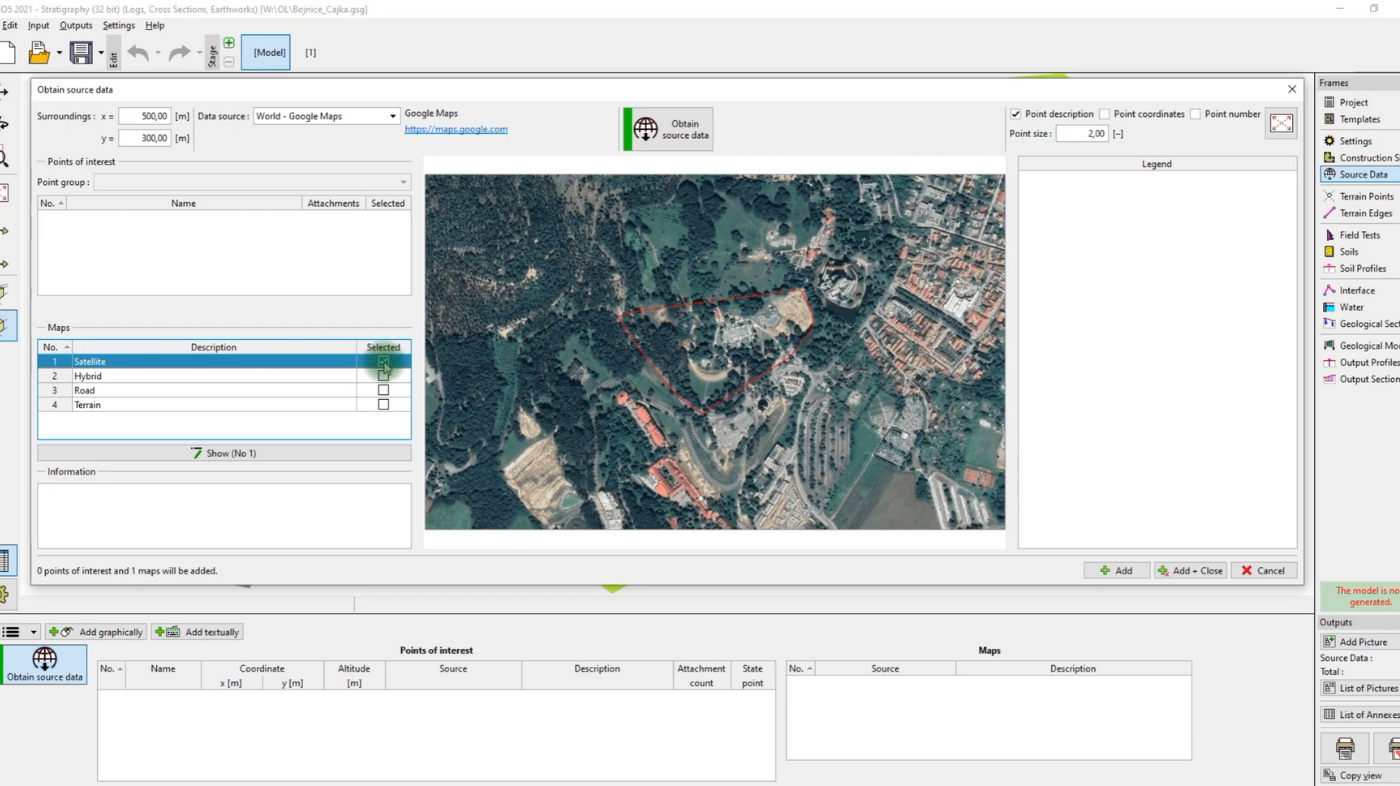Click the zoom extents icon beside Point number

click(x=1281, y=123)
